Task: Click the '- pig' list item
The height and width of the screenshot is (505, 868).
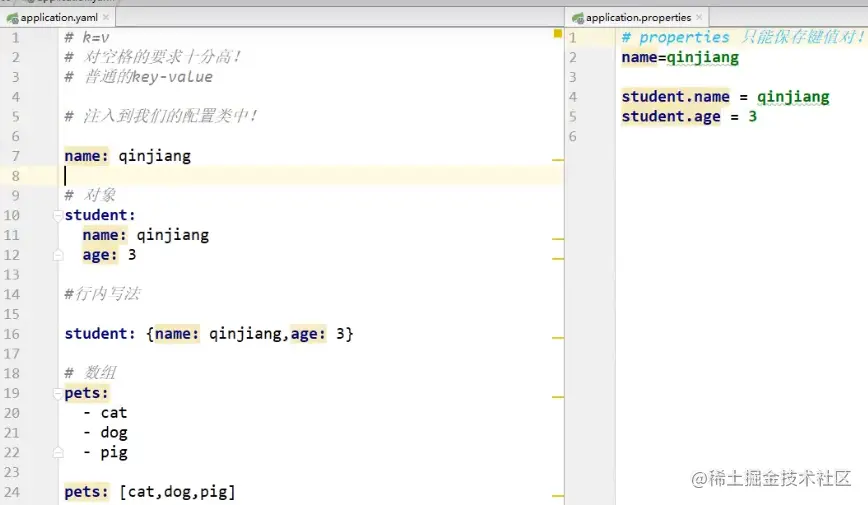Action: [105, 453]
